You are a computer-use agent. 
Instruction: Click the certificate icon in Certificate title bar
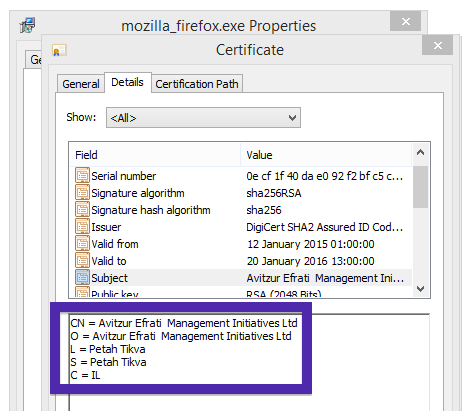pos(59,50)
